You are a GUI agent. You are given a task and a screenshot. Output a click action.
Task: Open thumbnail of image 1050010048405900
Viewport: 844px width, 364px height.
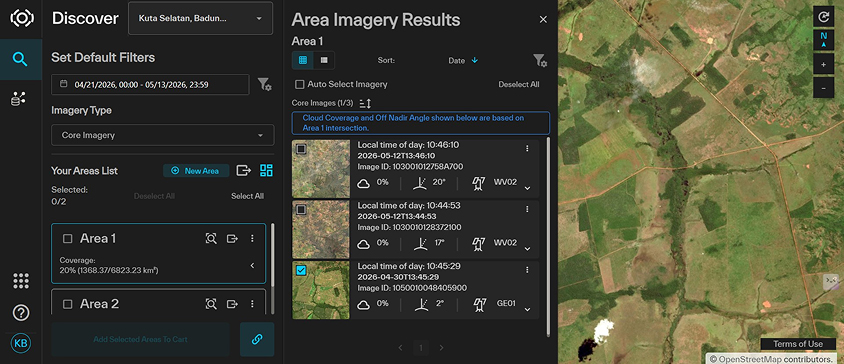pos(321,290)
